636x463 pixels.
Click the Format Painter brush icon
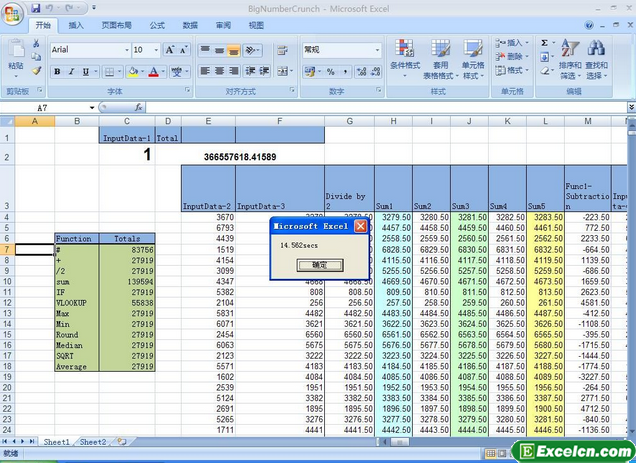36,70
